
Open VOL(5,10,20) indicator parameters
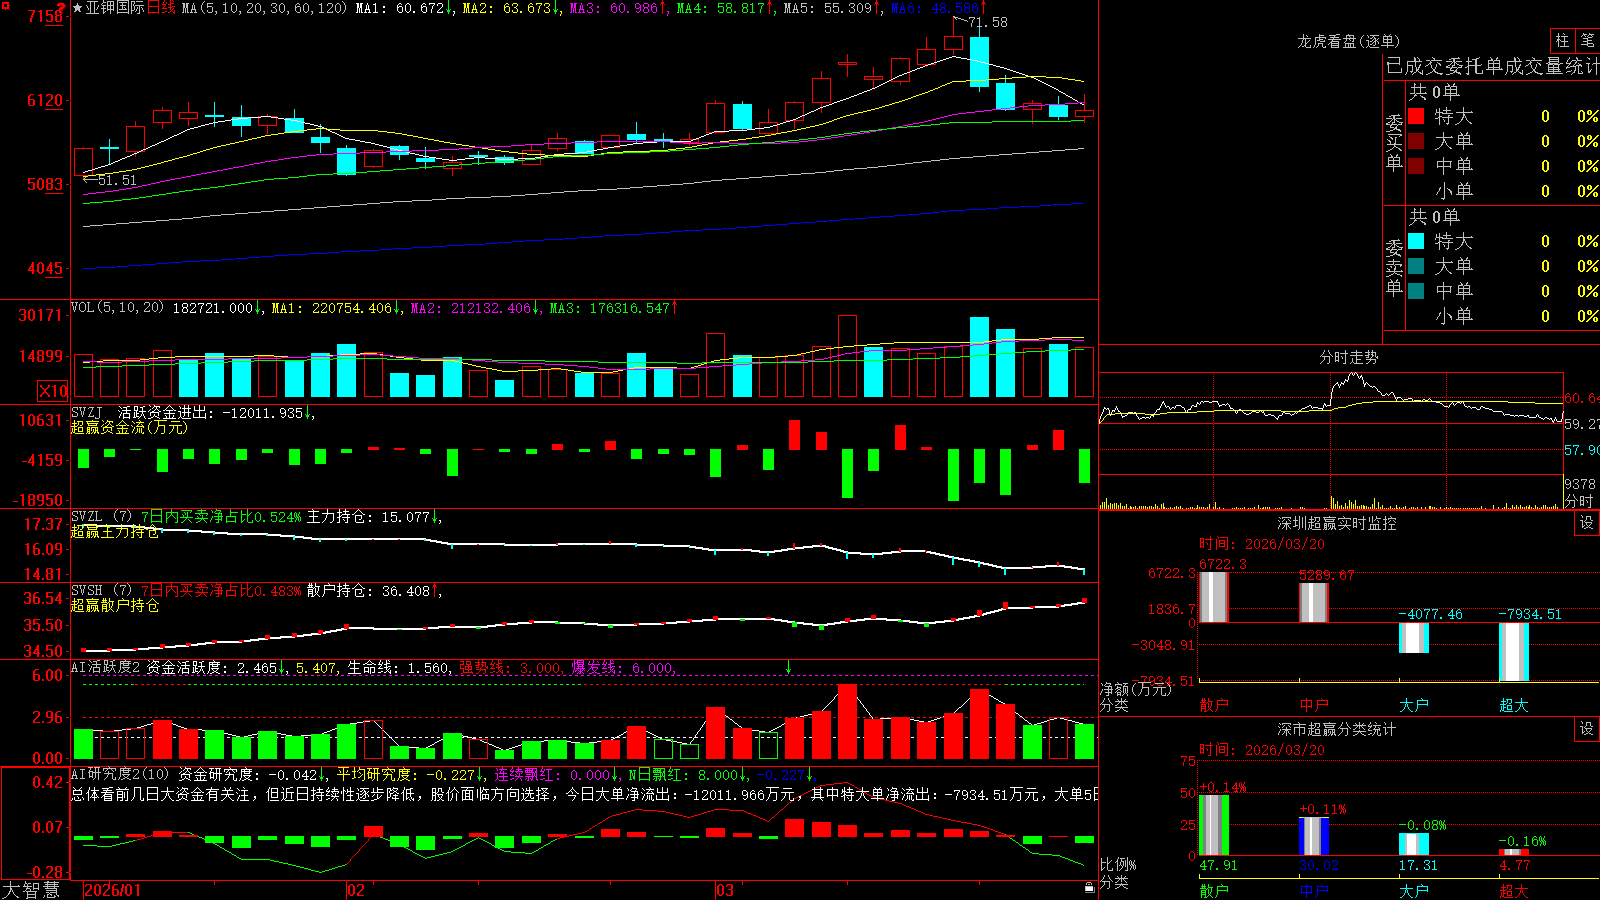(117, 308)
